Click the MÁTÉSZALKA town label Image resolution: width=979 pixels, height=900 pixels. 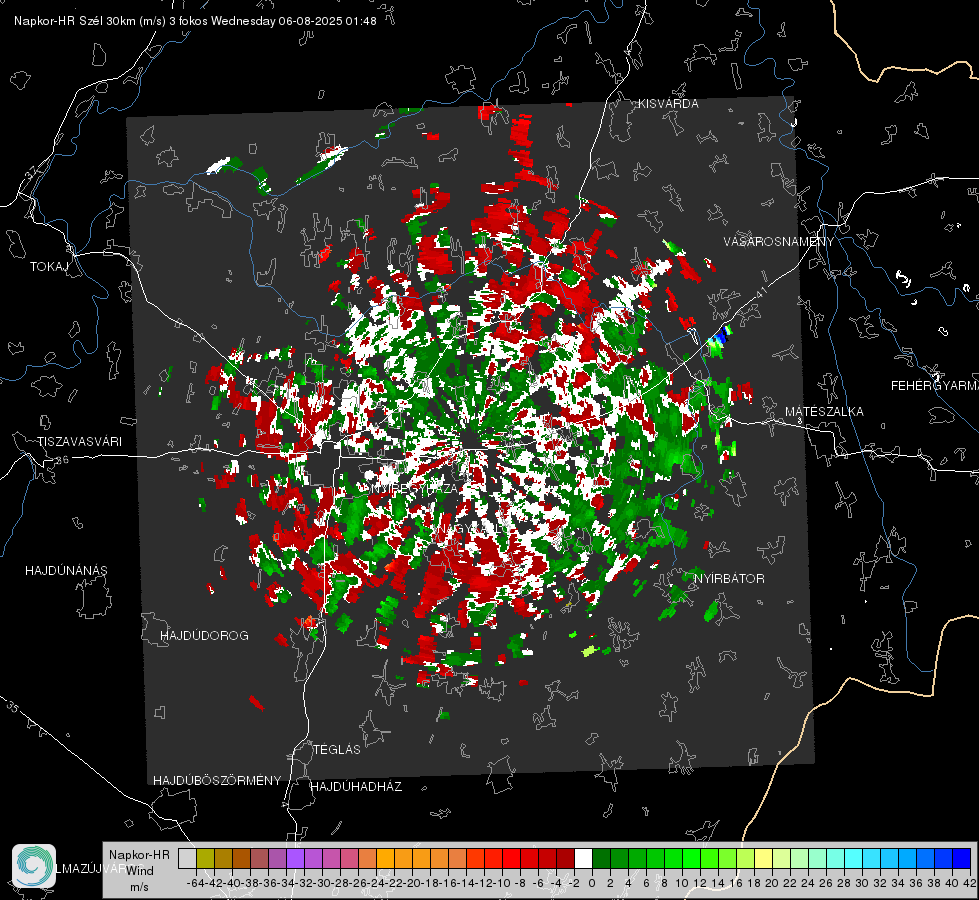(824, 412)
